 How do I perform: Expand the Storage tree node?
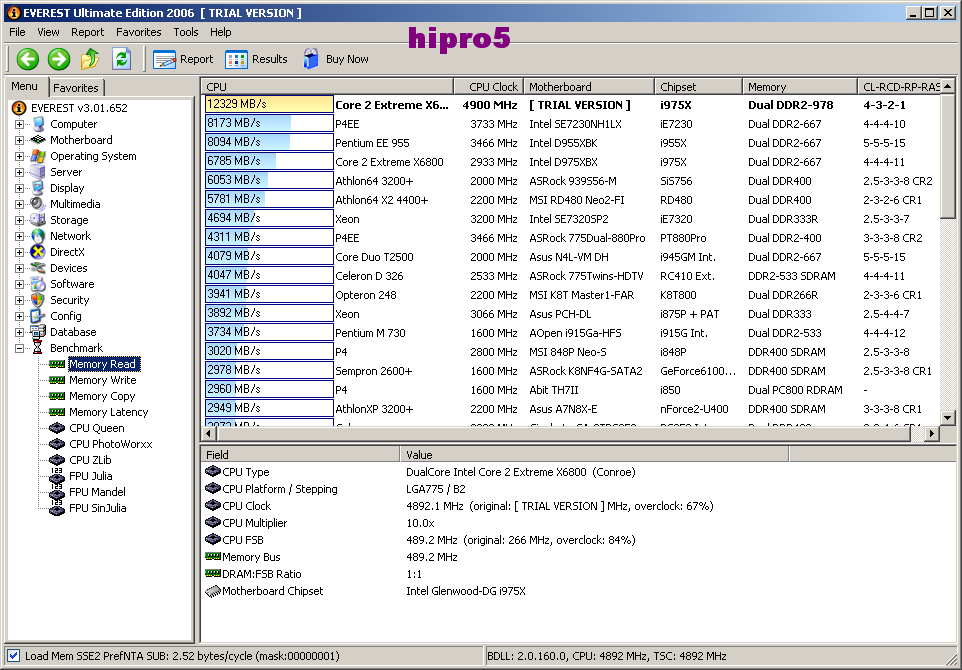[x=20, y=220]
